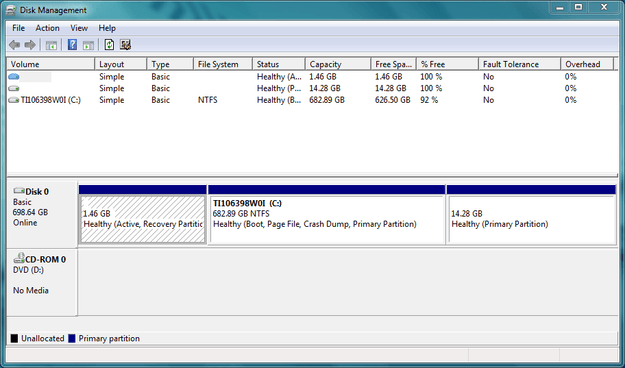The height and width of the screenshot is (368, 625).
Task: Click the 682.89 GB capacity cell
Action: tap(327, 100)
